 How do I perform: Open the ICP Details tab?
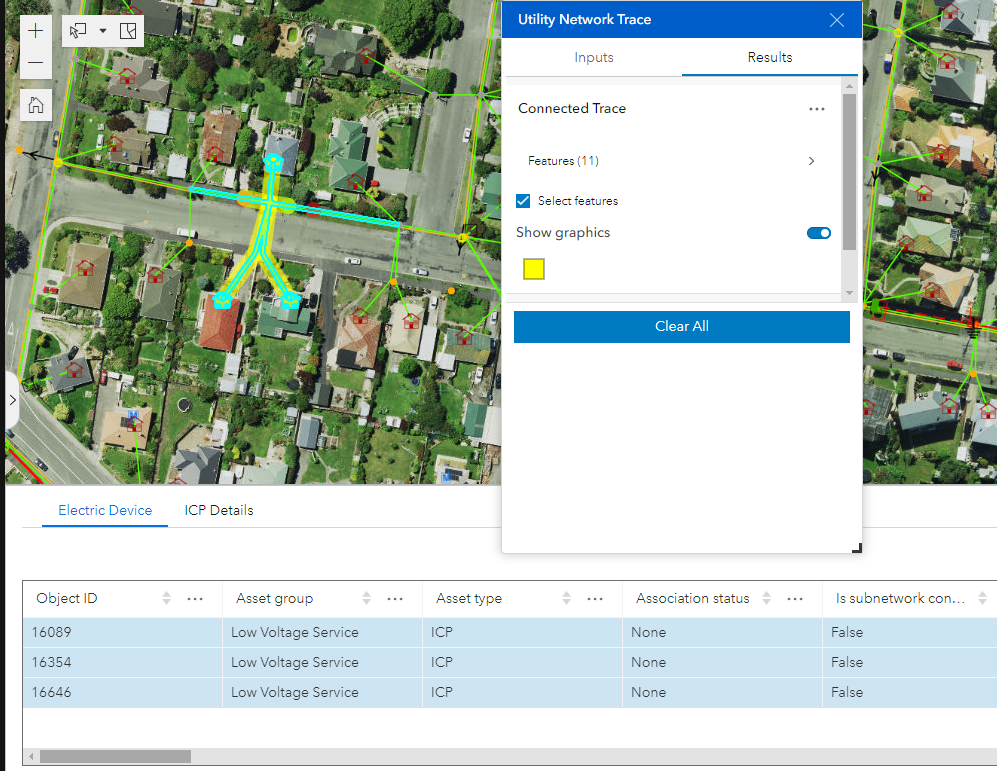pyautogui.click(x=219, y=510)
